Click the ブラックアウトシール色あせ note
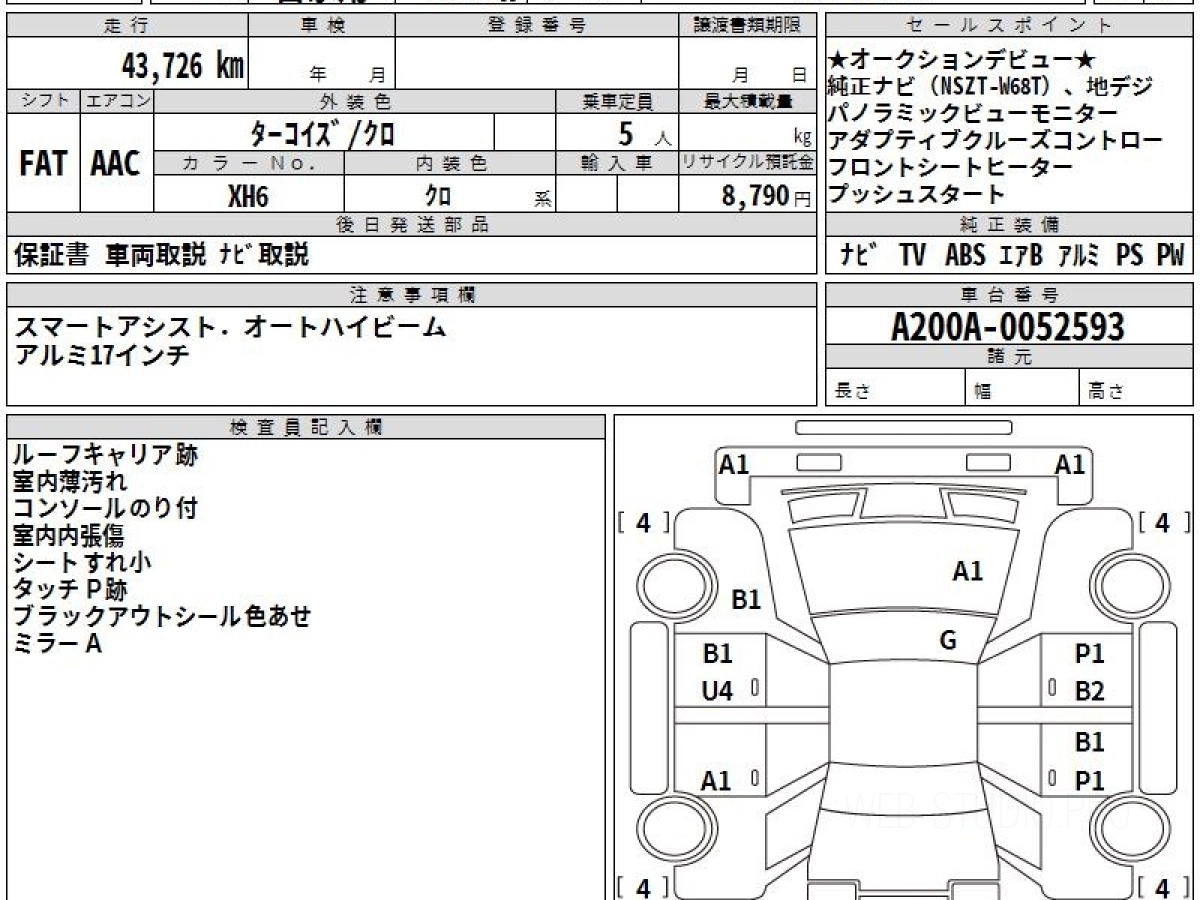Viewport: 1200px width, 900px height. point(162,617)
